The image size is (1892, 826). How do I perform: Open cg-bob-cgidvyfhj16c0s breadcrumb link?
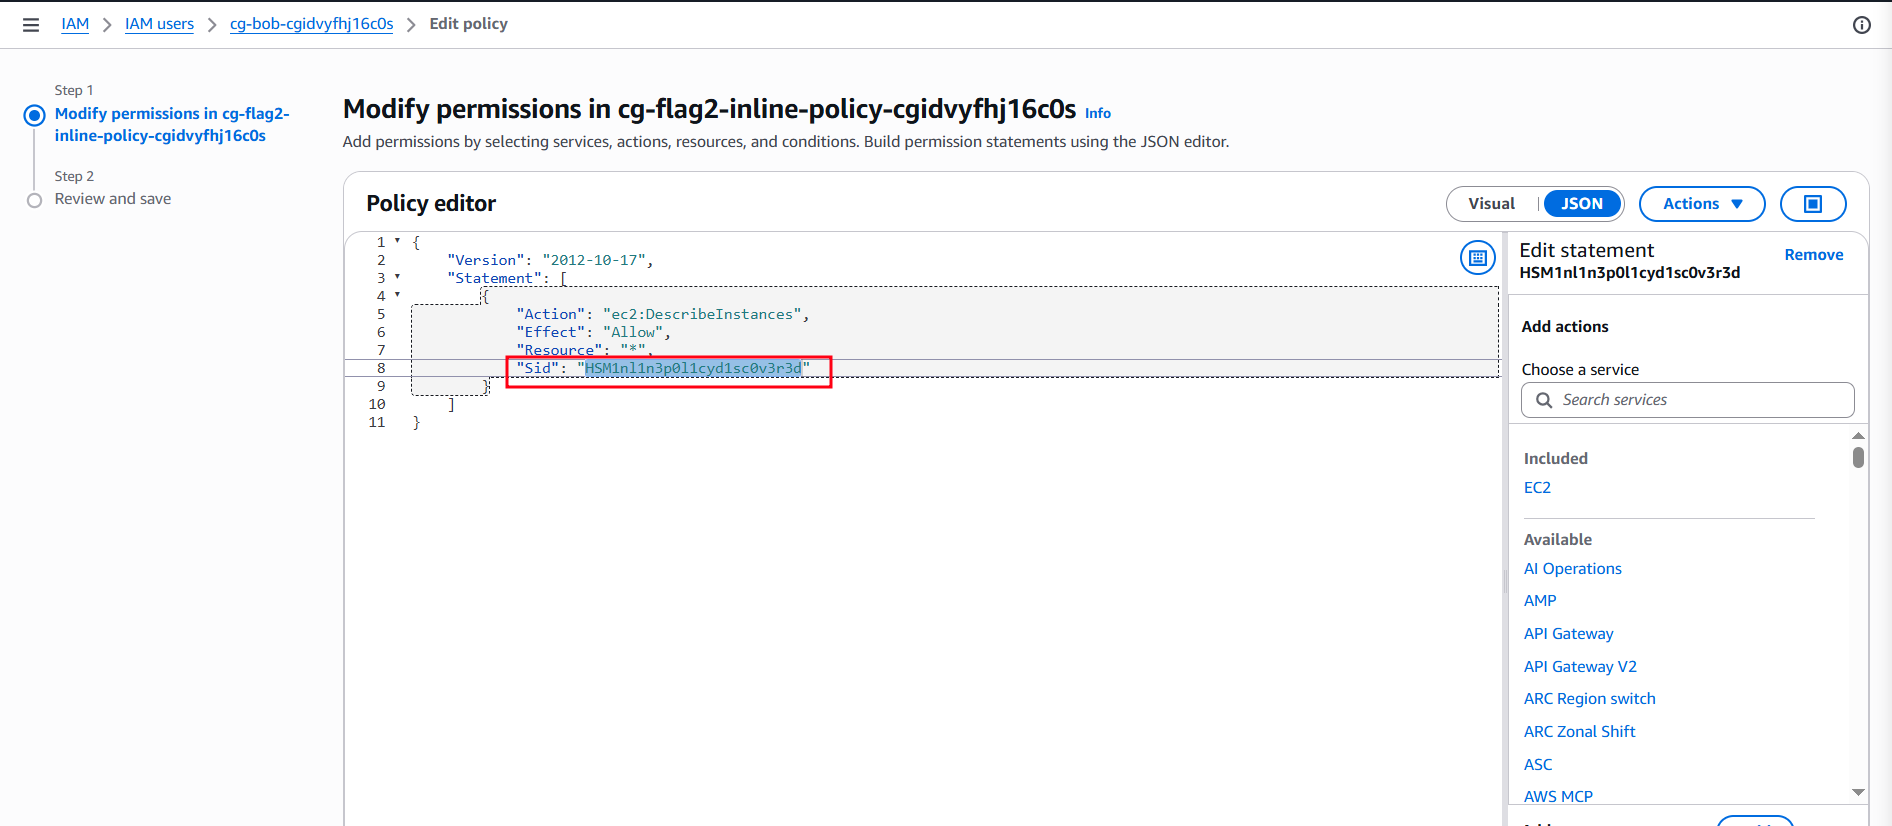(311, 24)
